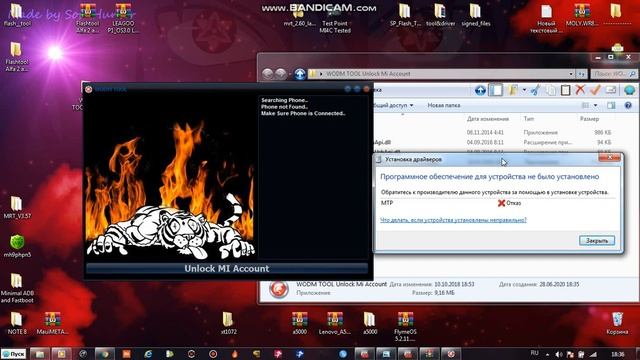Click the Unlock MI Account button
Image resolution: width=640 pixels, height=360 pixels.
coord(227,269)
